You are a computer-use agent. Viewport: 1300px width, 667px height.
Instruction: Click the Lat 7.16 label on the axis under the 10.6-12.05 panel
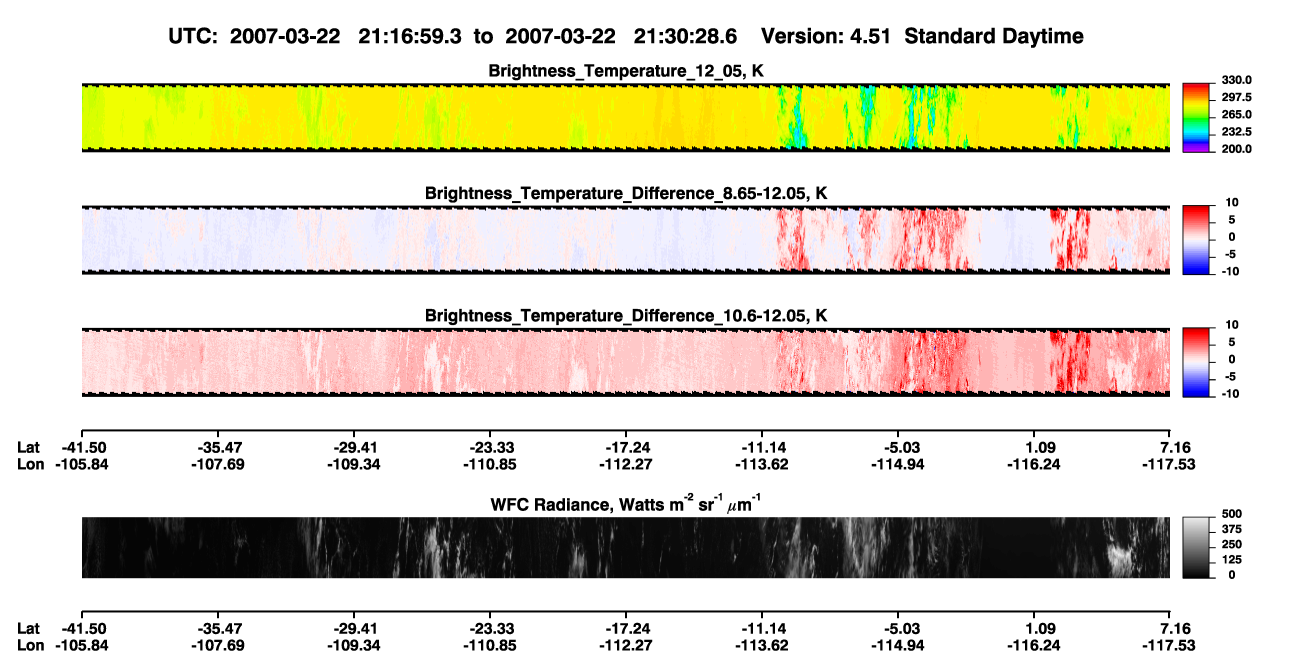1171,447
